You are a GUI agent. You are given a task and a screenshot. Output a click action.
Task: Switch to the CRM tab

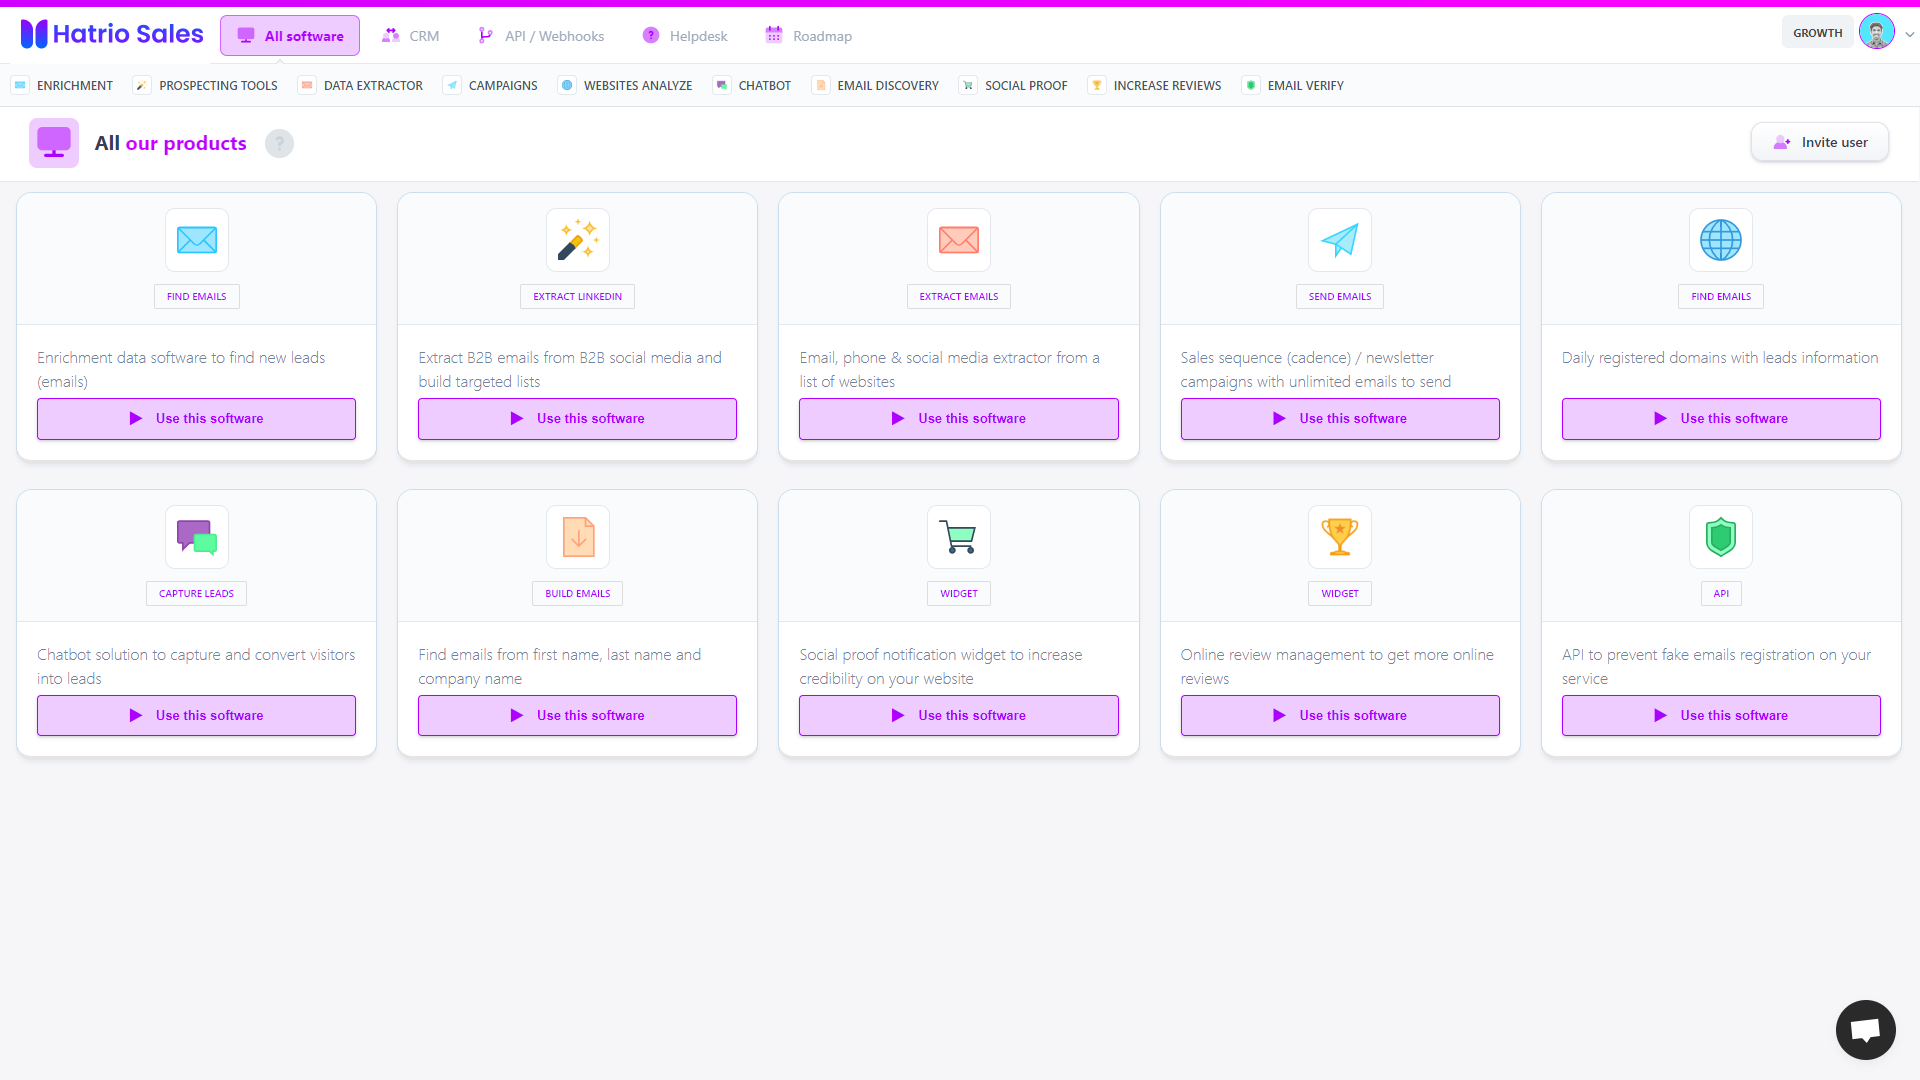pos(410,35)
